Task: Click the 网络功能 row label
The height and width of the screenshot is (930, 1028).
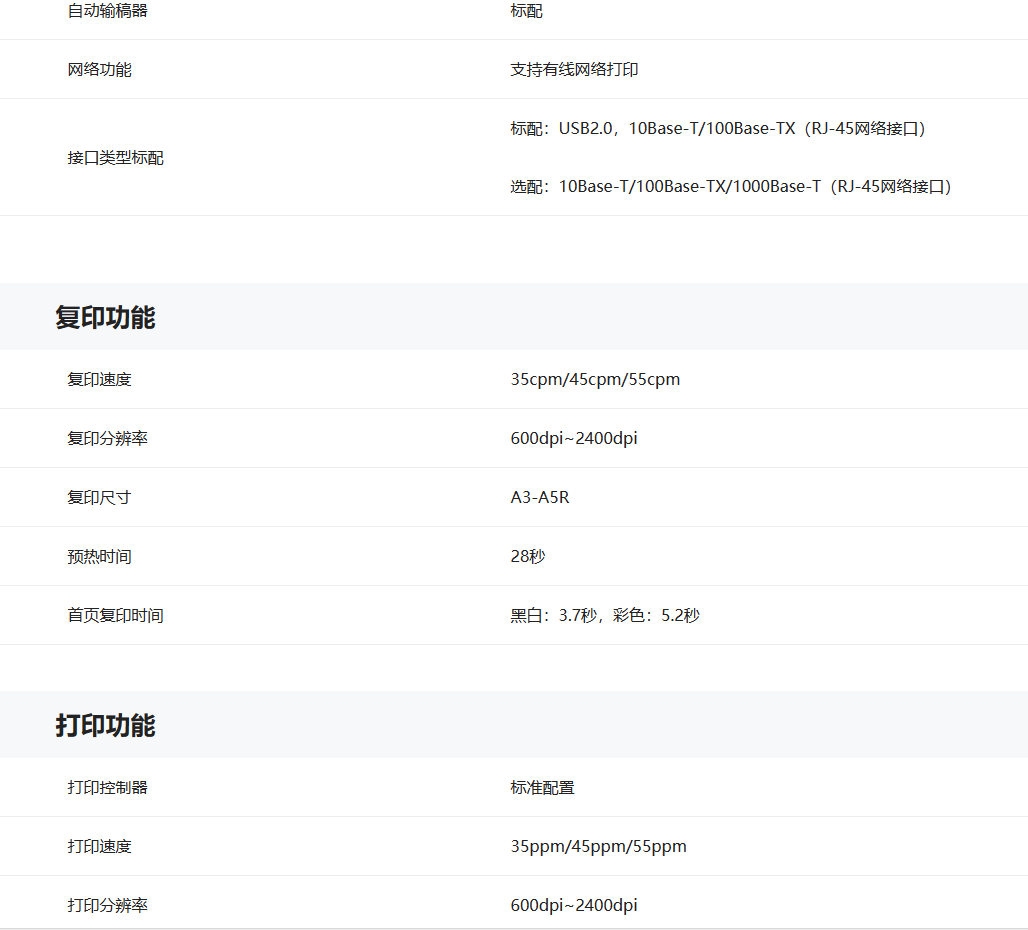Action: [x=99, y=70]
